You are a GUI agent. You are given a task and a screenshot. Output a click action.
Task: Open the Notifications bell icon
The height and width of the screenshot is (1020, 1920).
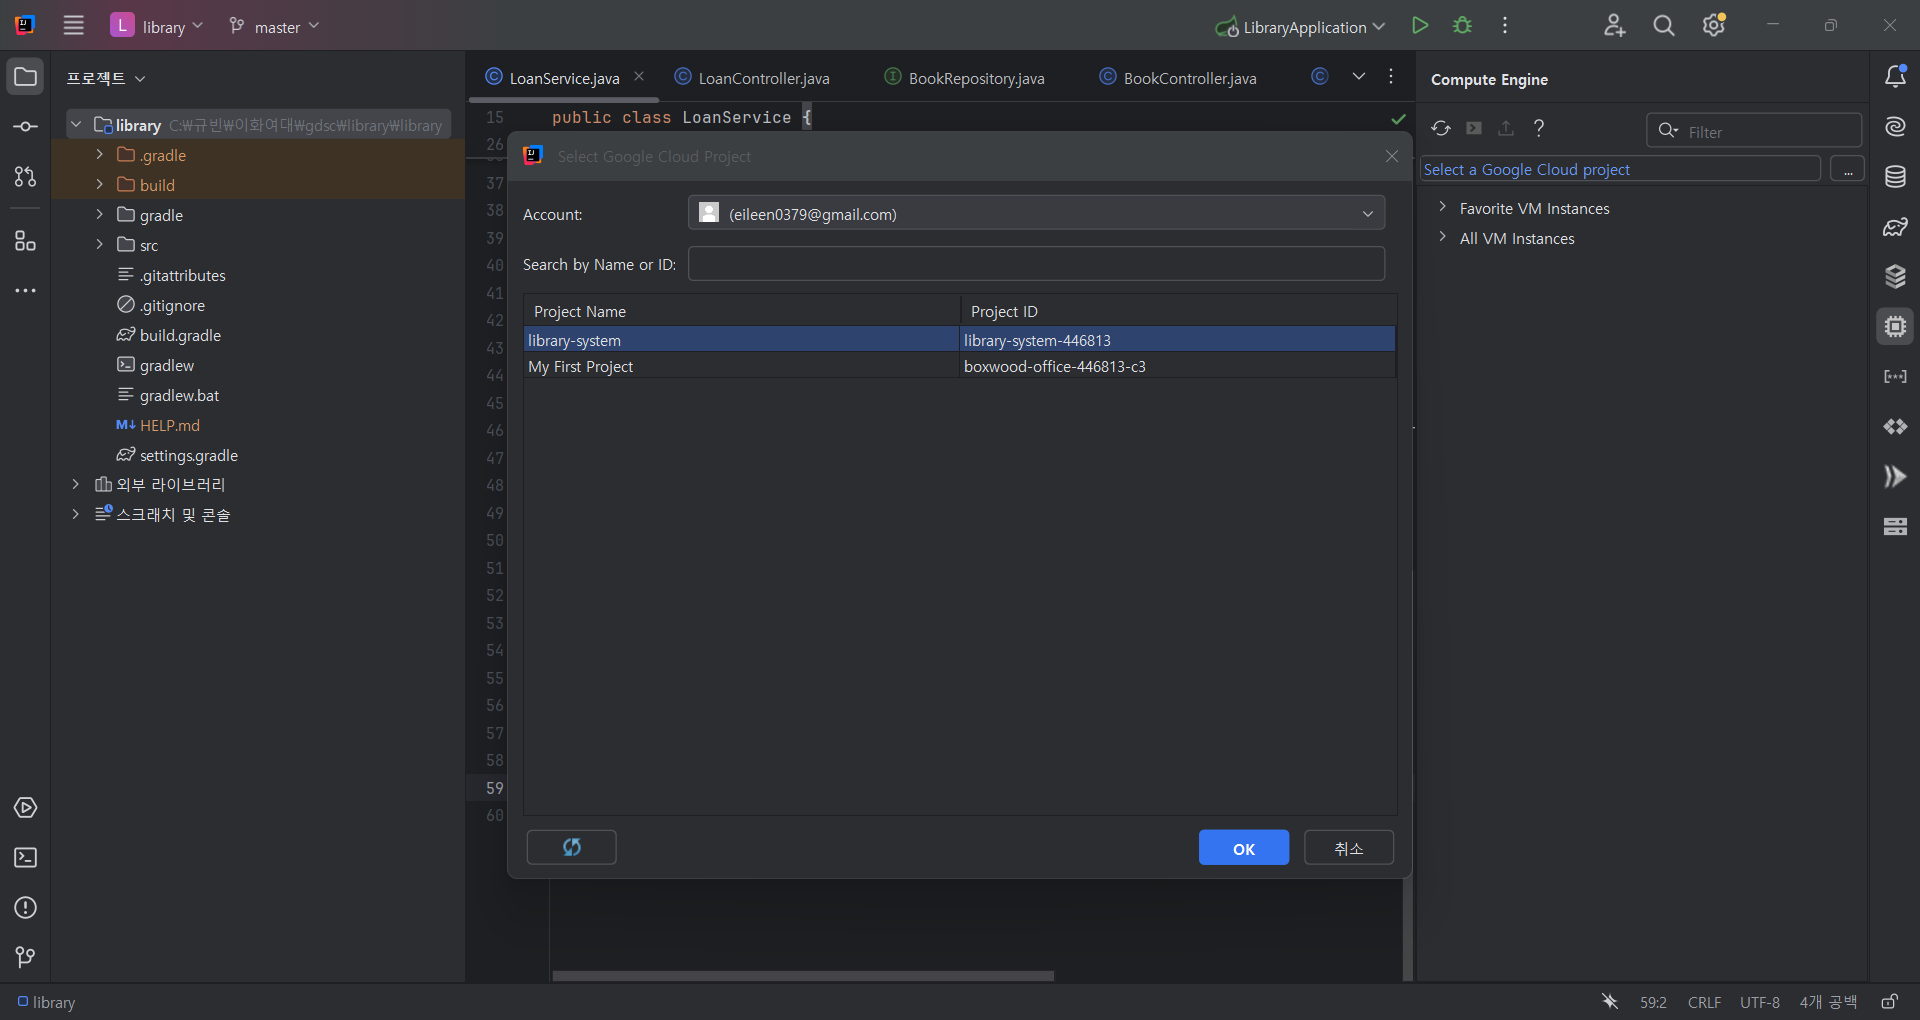[x=1895, y=77]
